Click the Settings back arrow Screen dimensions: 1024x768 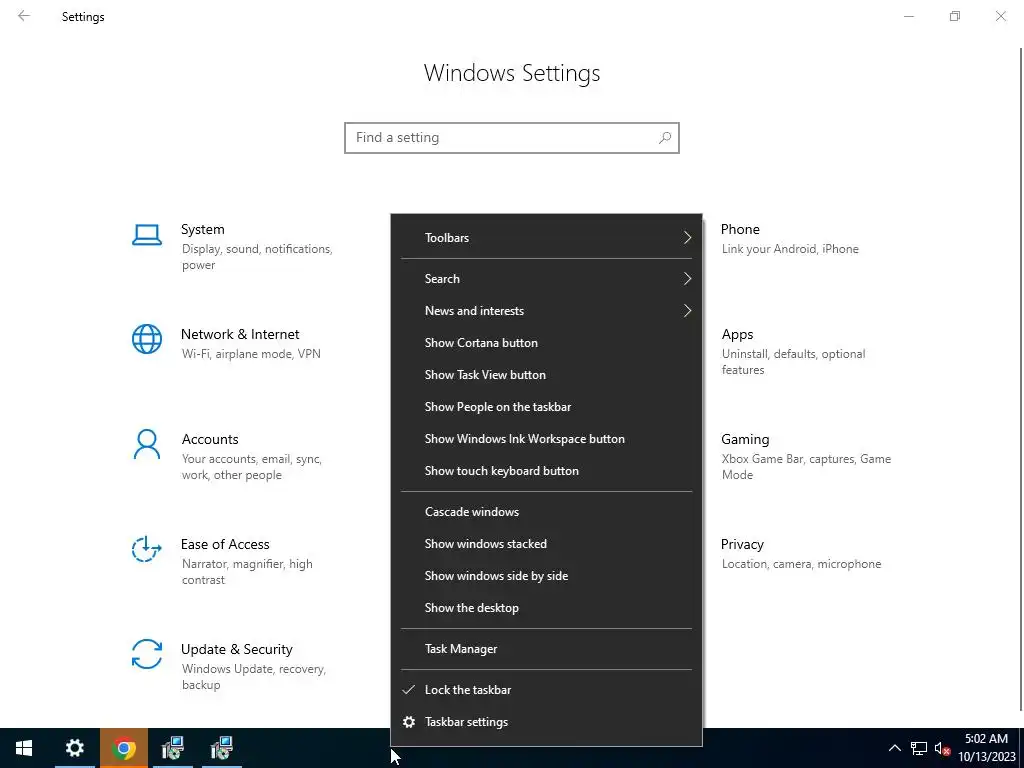24,16
